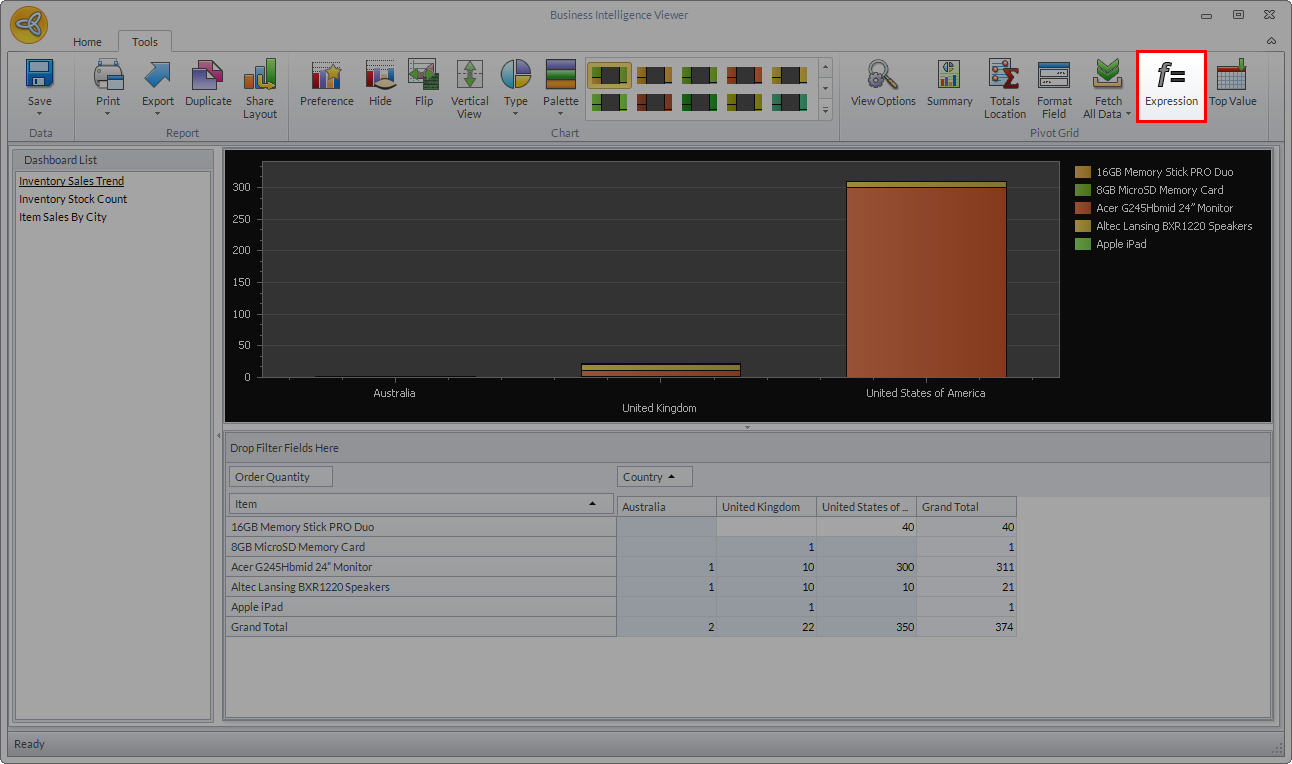Open Item Sales By City dashboard
This screenshot has height=764, width=1292.
pos(63,217)
